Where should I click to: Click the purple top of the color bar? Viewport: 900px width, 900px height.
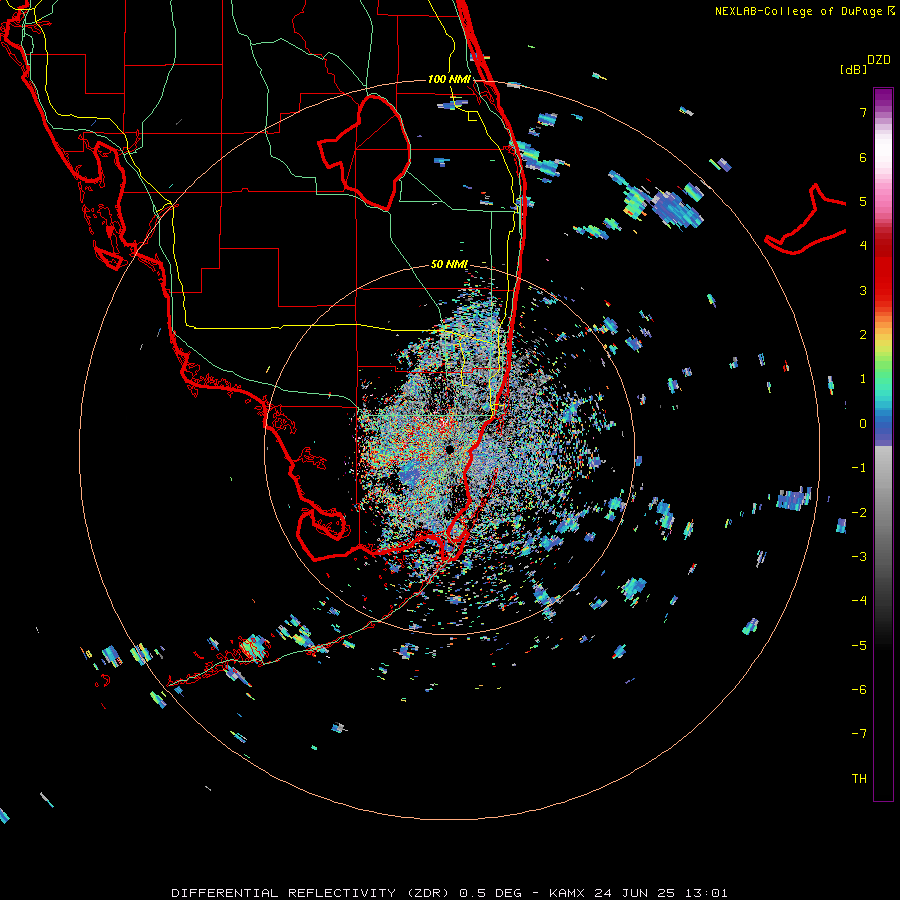click(x=883, y=99)
